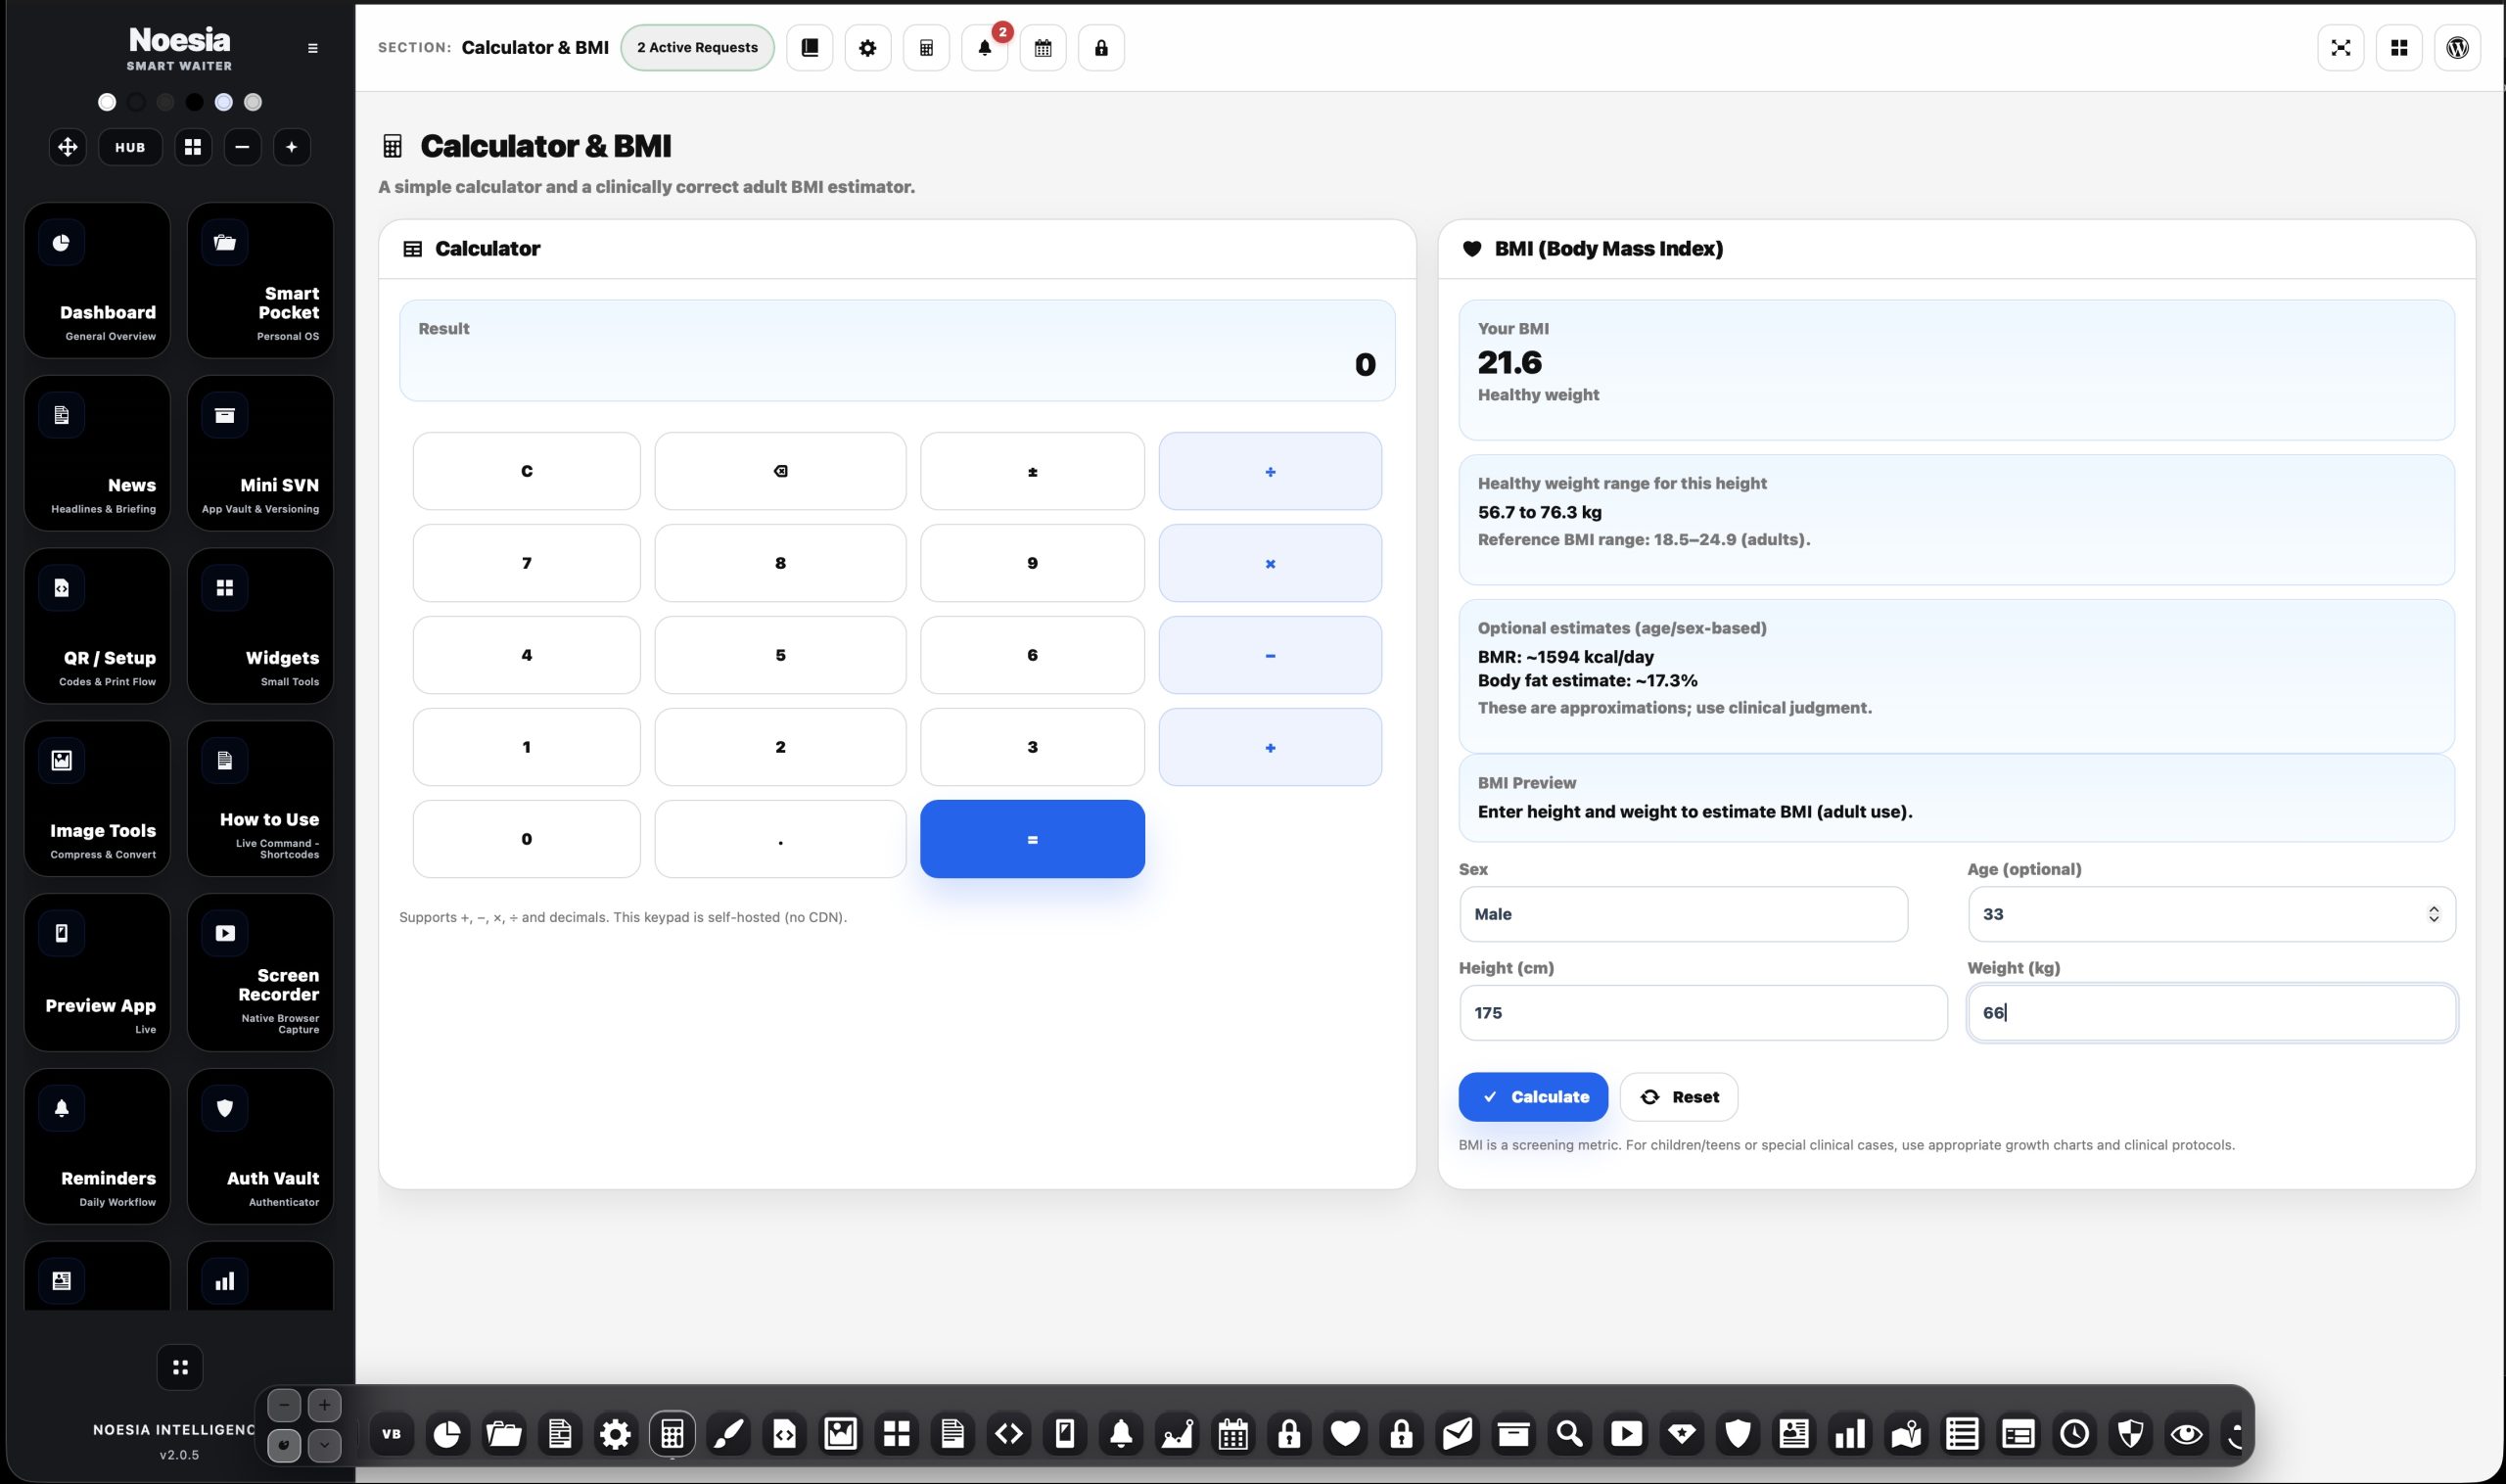Click the Age stepper arrows
Image resolution: width=2506 pixels, height=1484 pixels.
point(2433,914)
